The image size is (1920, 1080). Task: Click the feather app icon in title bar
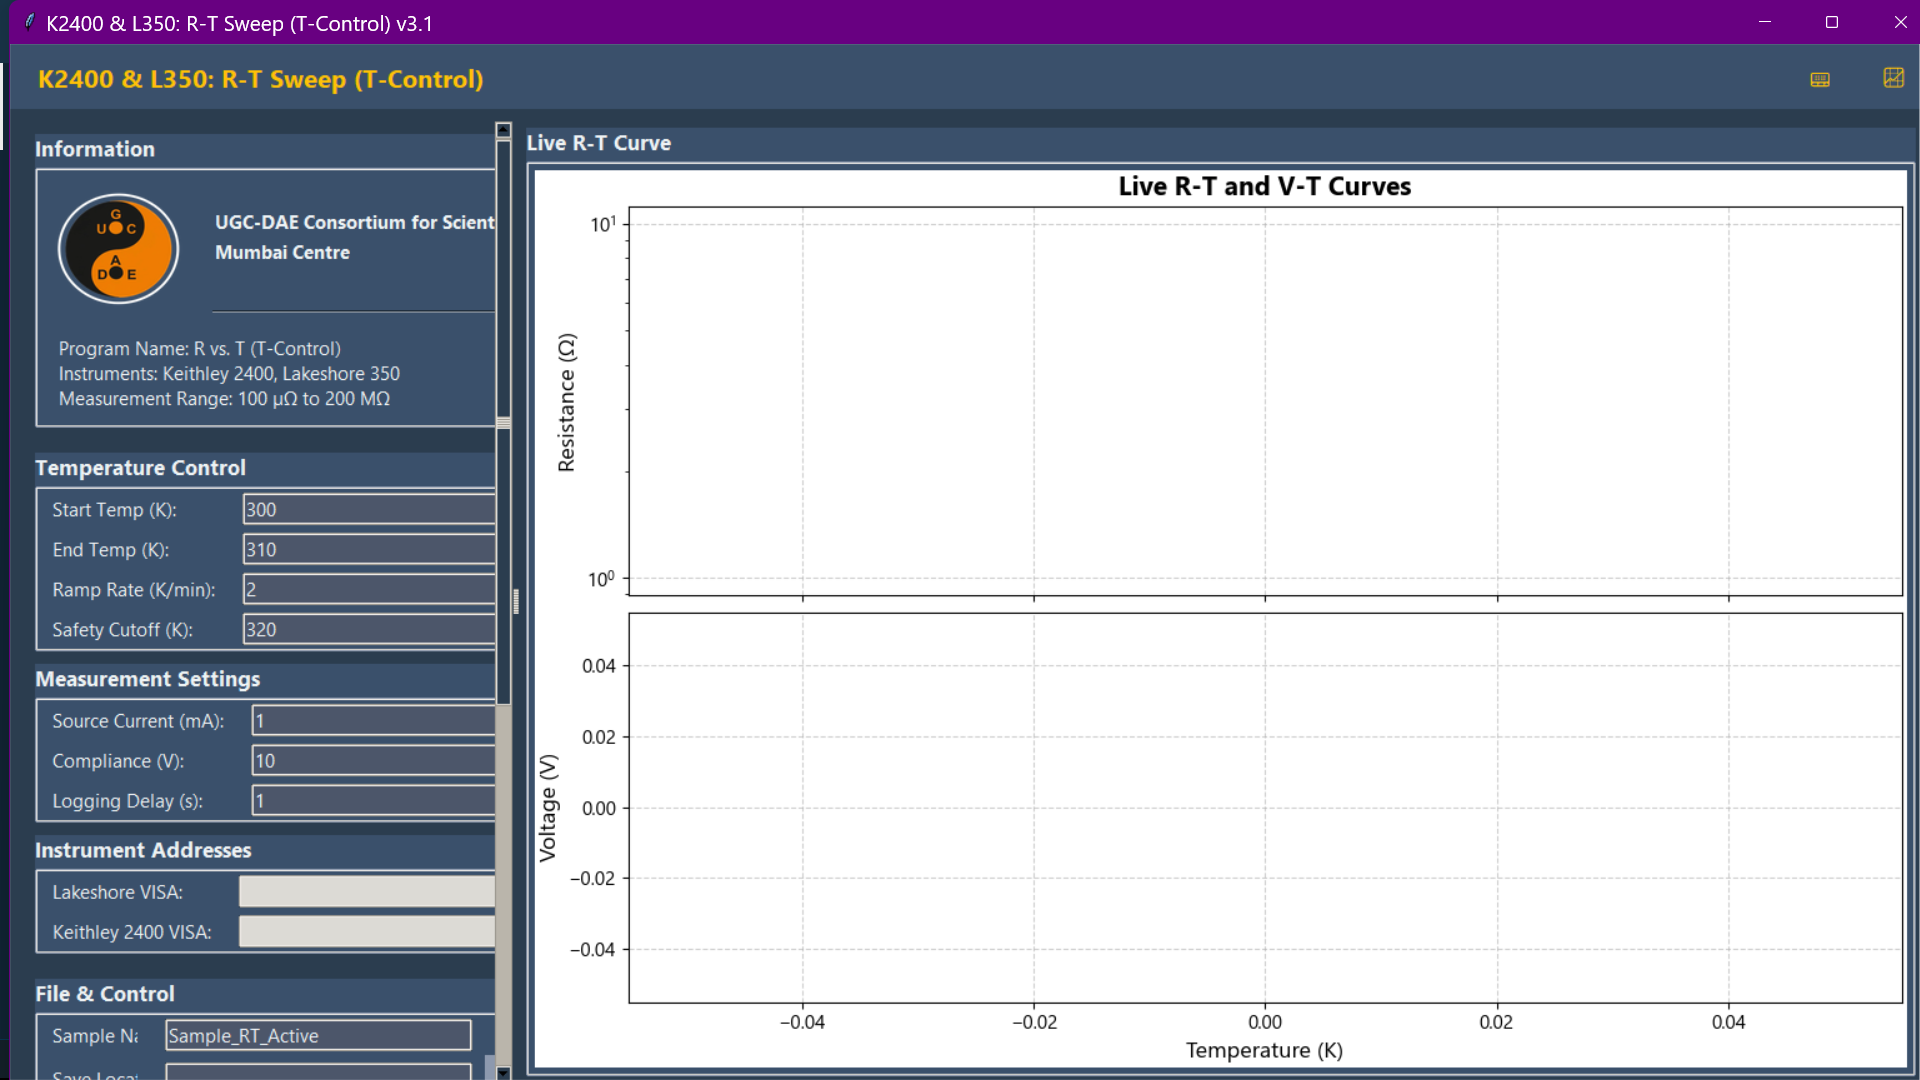coord(29,22)
